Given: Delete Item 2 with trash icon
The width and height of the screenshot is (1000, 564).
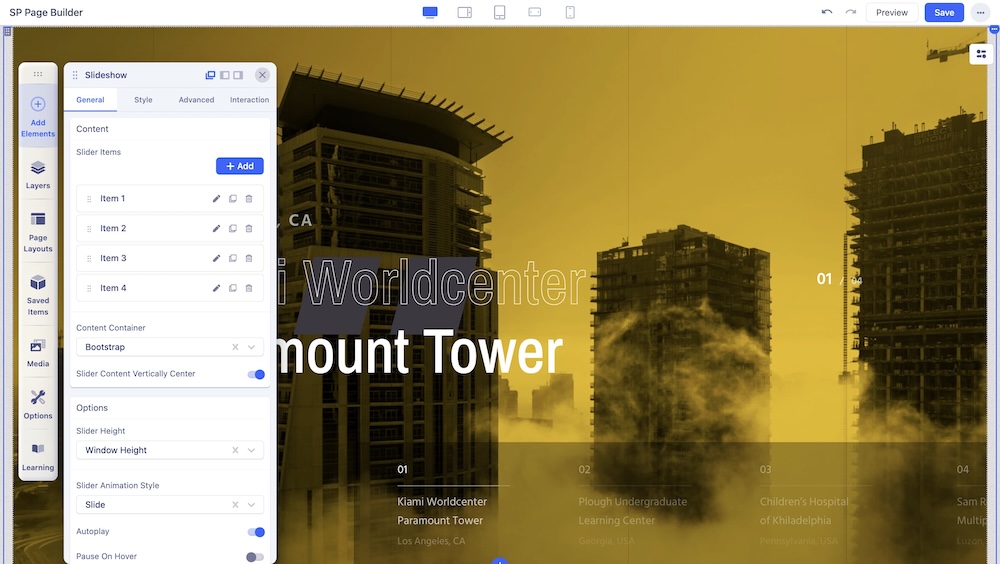Looking at the screenshot, I should click(x=249, y=228).
